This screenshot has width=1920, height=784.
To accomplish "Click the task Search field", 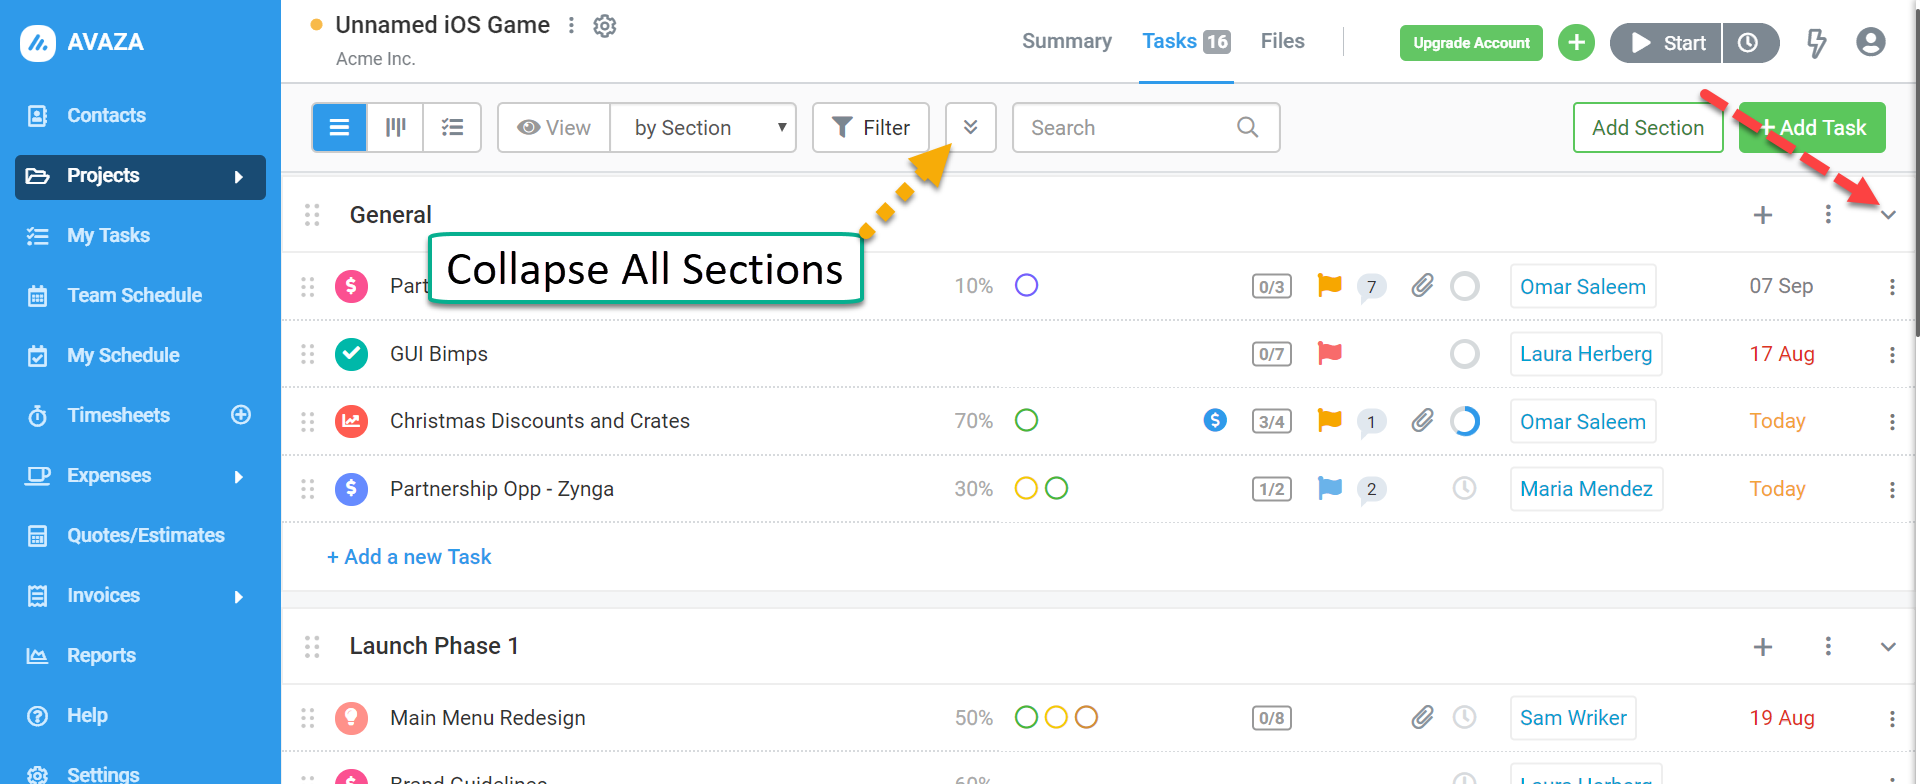I will 1146,128.
